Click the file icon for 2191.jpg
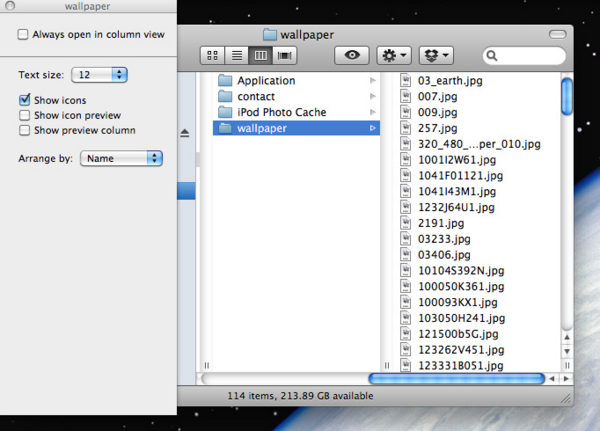This screenshot has width=600, height=431. coord(405,223)
